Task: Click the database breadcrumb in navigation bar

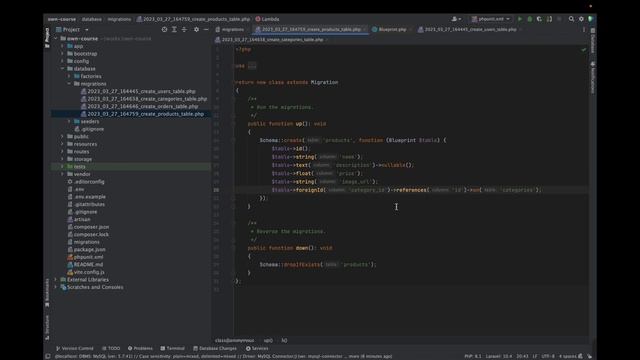Action: coord(91,19)
